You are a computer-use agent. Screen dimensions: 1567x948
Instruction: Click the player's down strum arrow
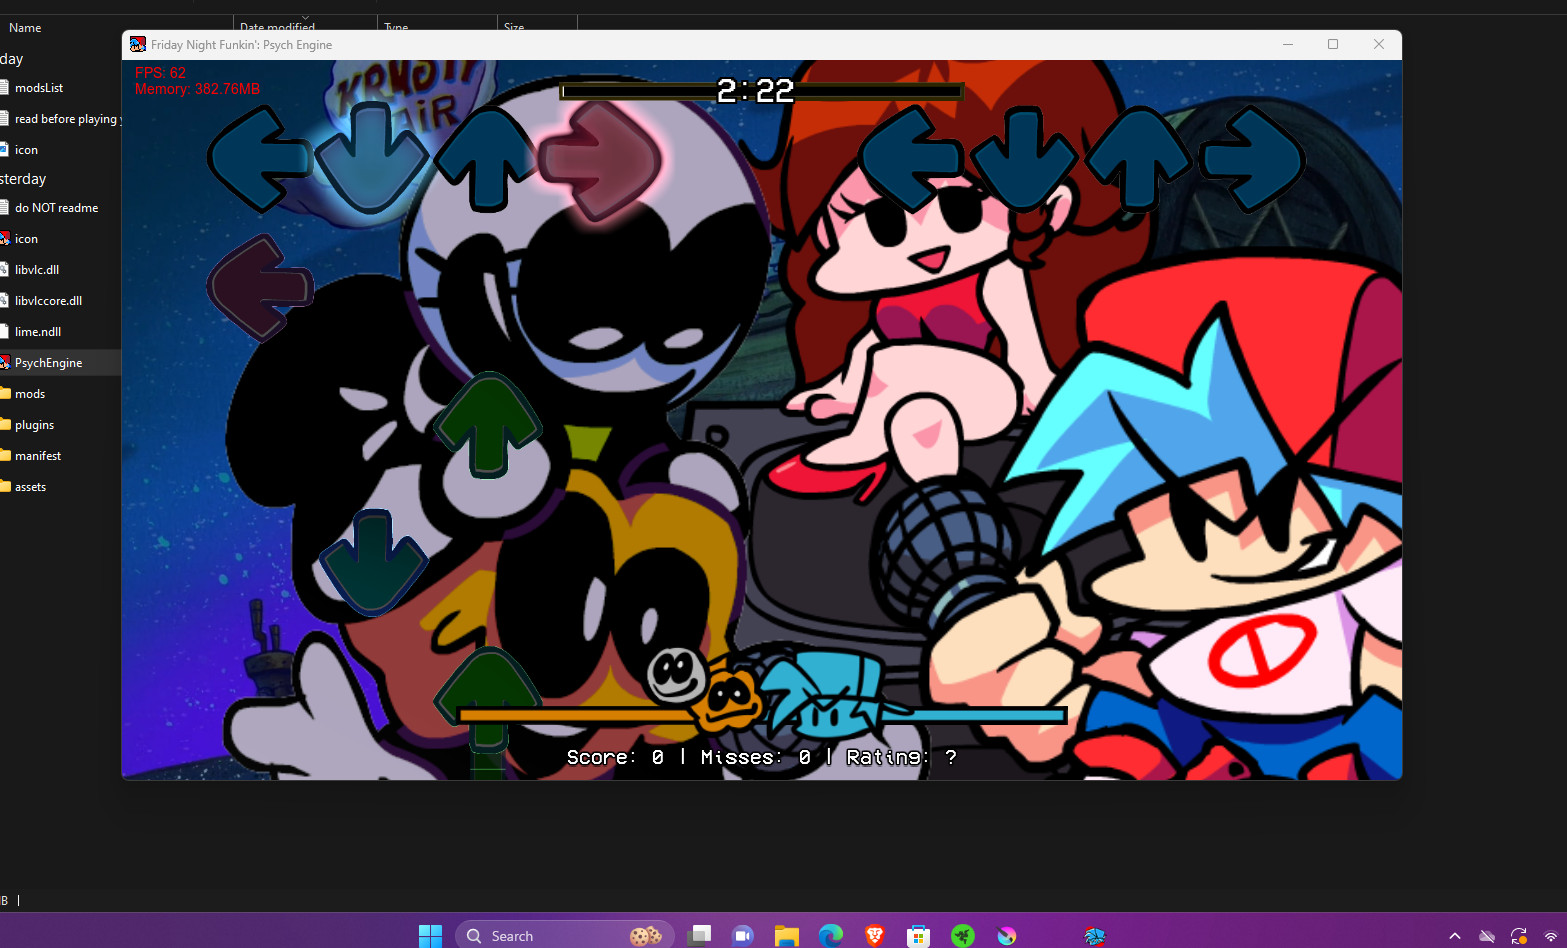[x=1024, y=158]
